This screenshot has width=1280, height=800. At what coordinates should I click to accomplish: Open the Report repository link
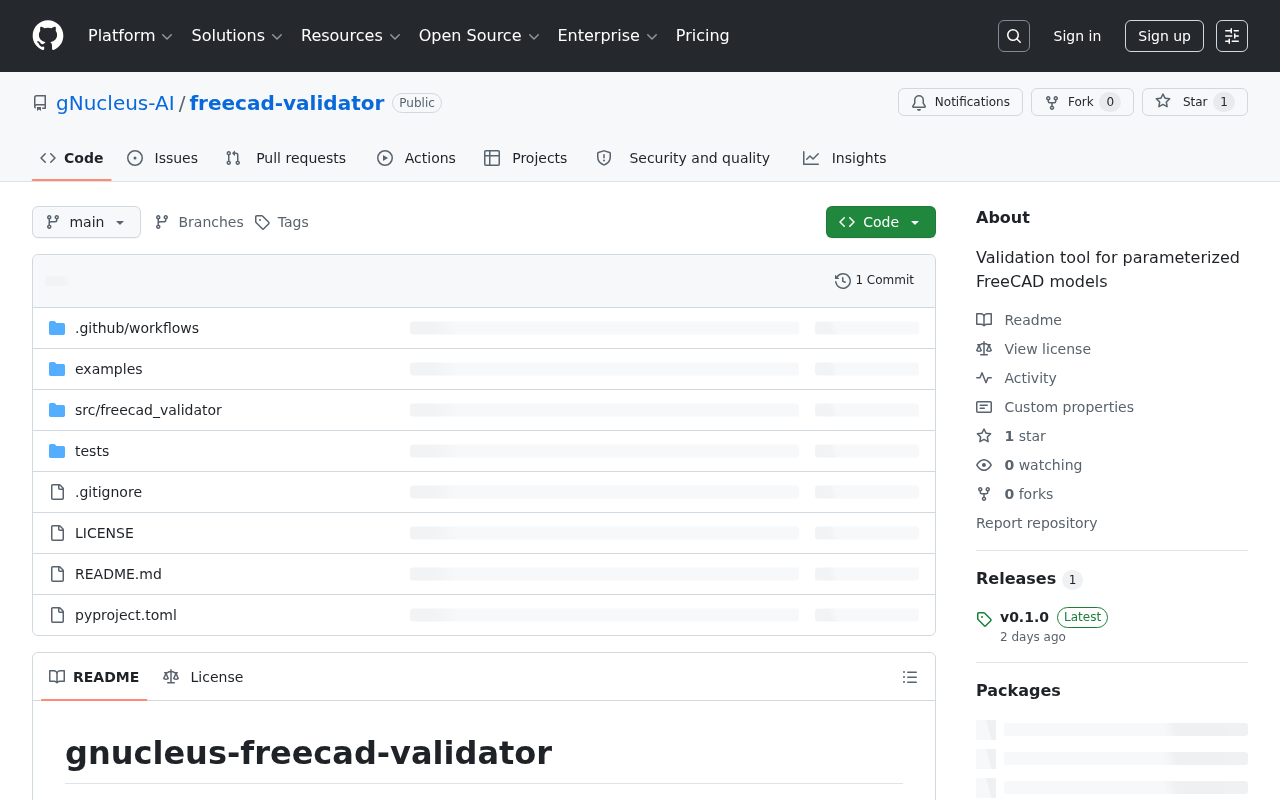pos(1036,523)
